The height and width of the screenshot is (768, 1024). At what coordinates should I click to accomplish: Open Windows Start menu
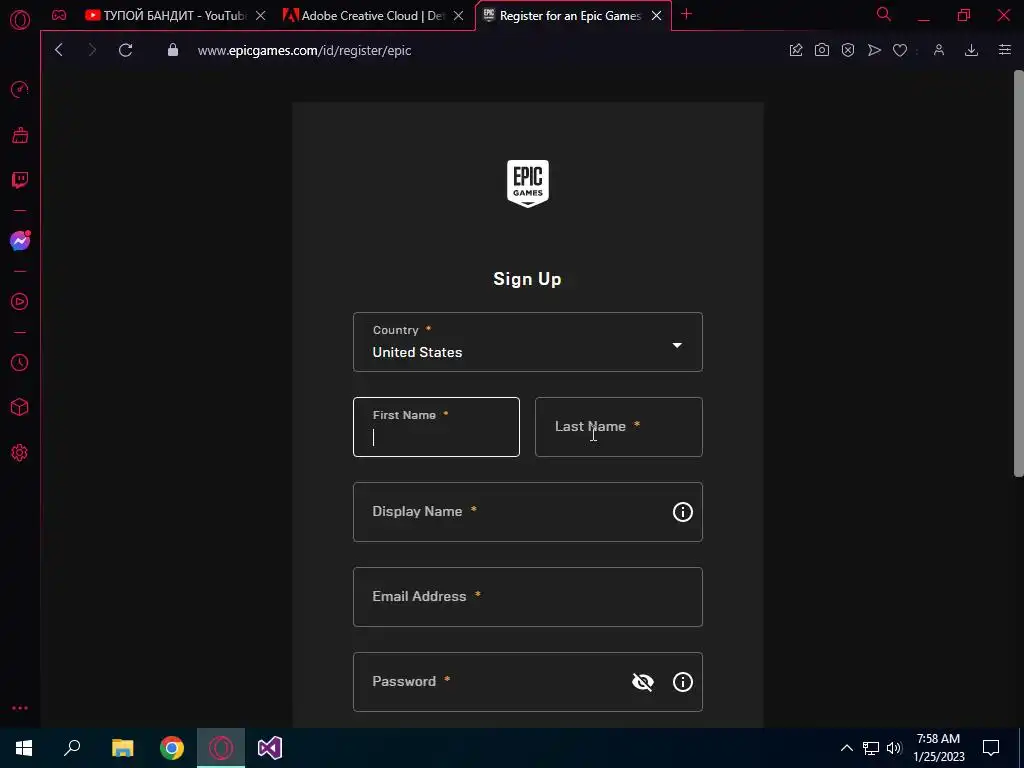[x=24, y=748]
